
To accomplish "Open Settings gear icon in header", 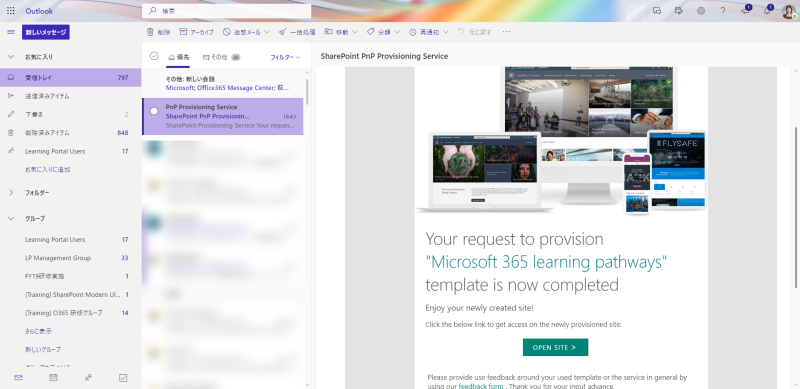I will [701, 11].
